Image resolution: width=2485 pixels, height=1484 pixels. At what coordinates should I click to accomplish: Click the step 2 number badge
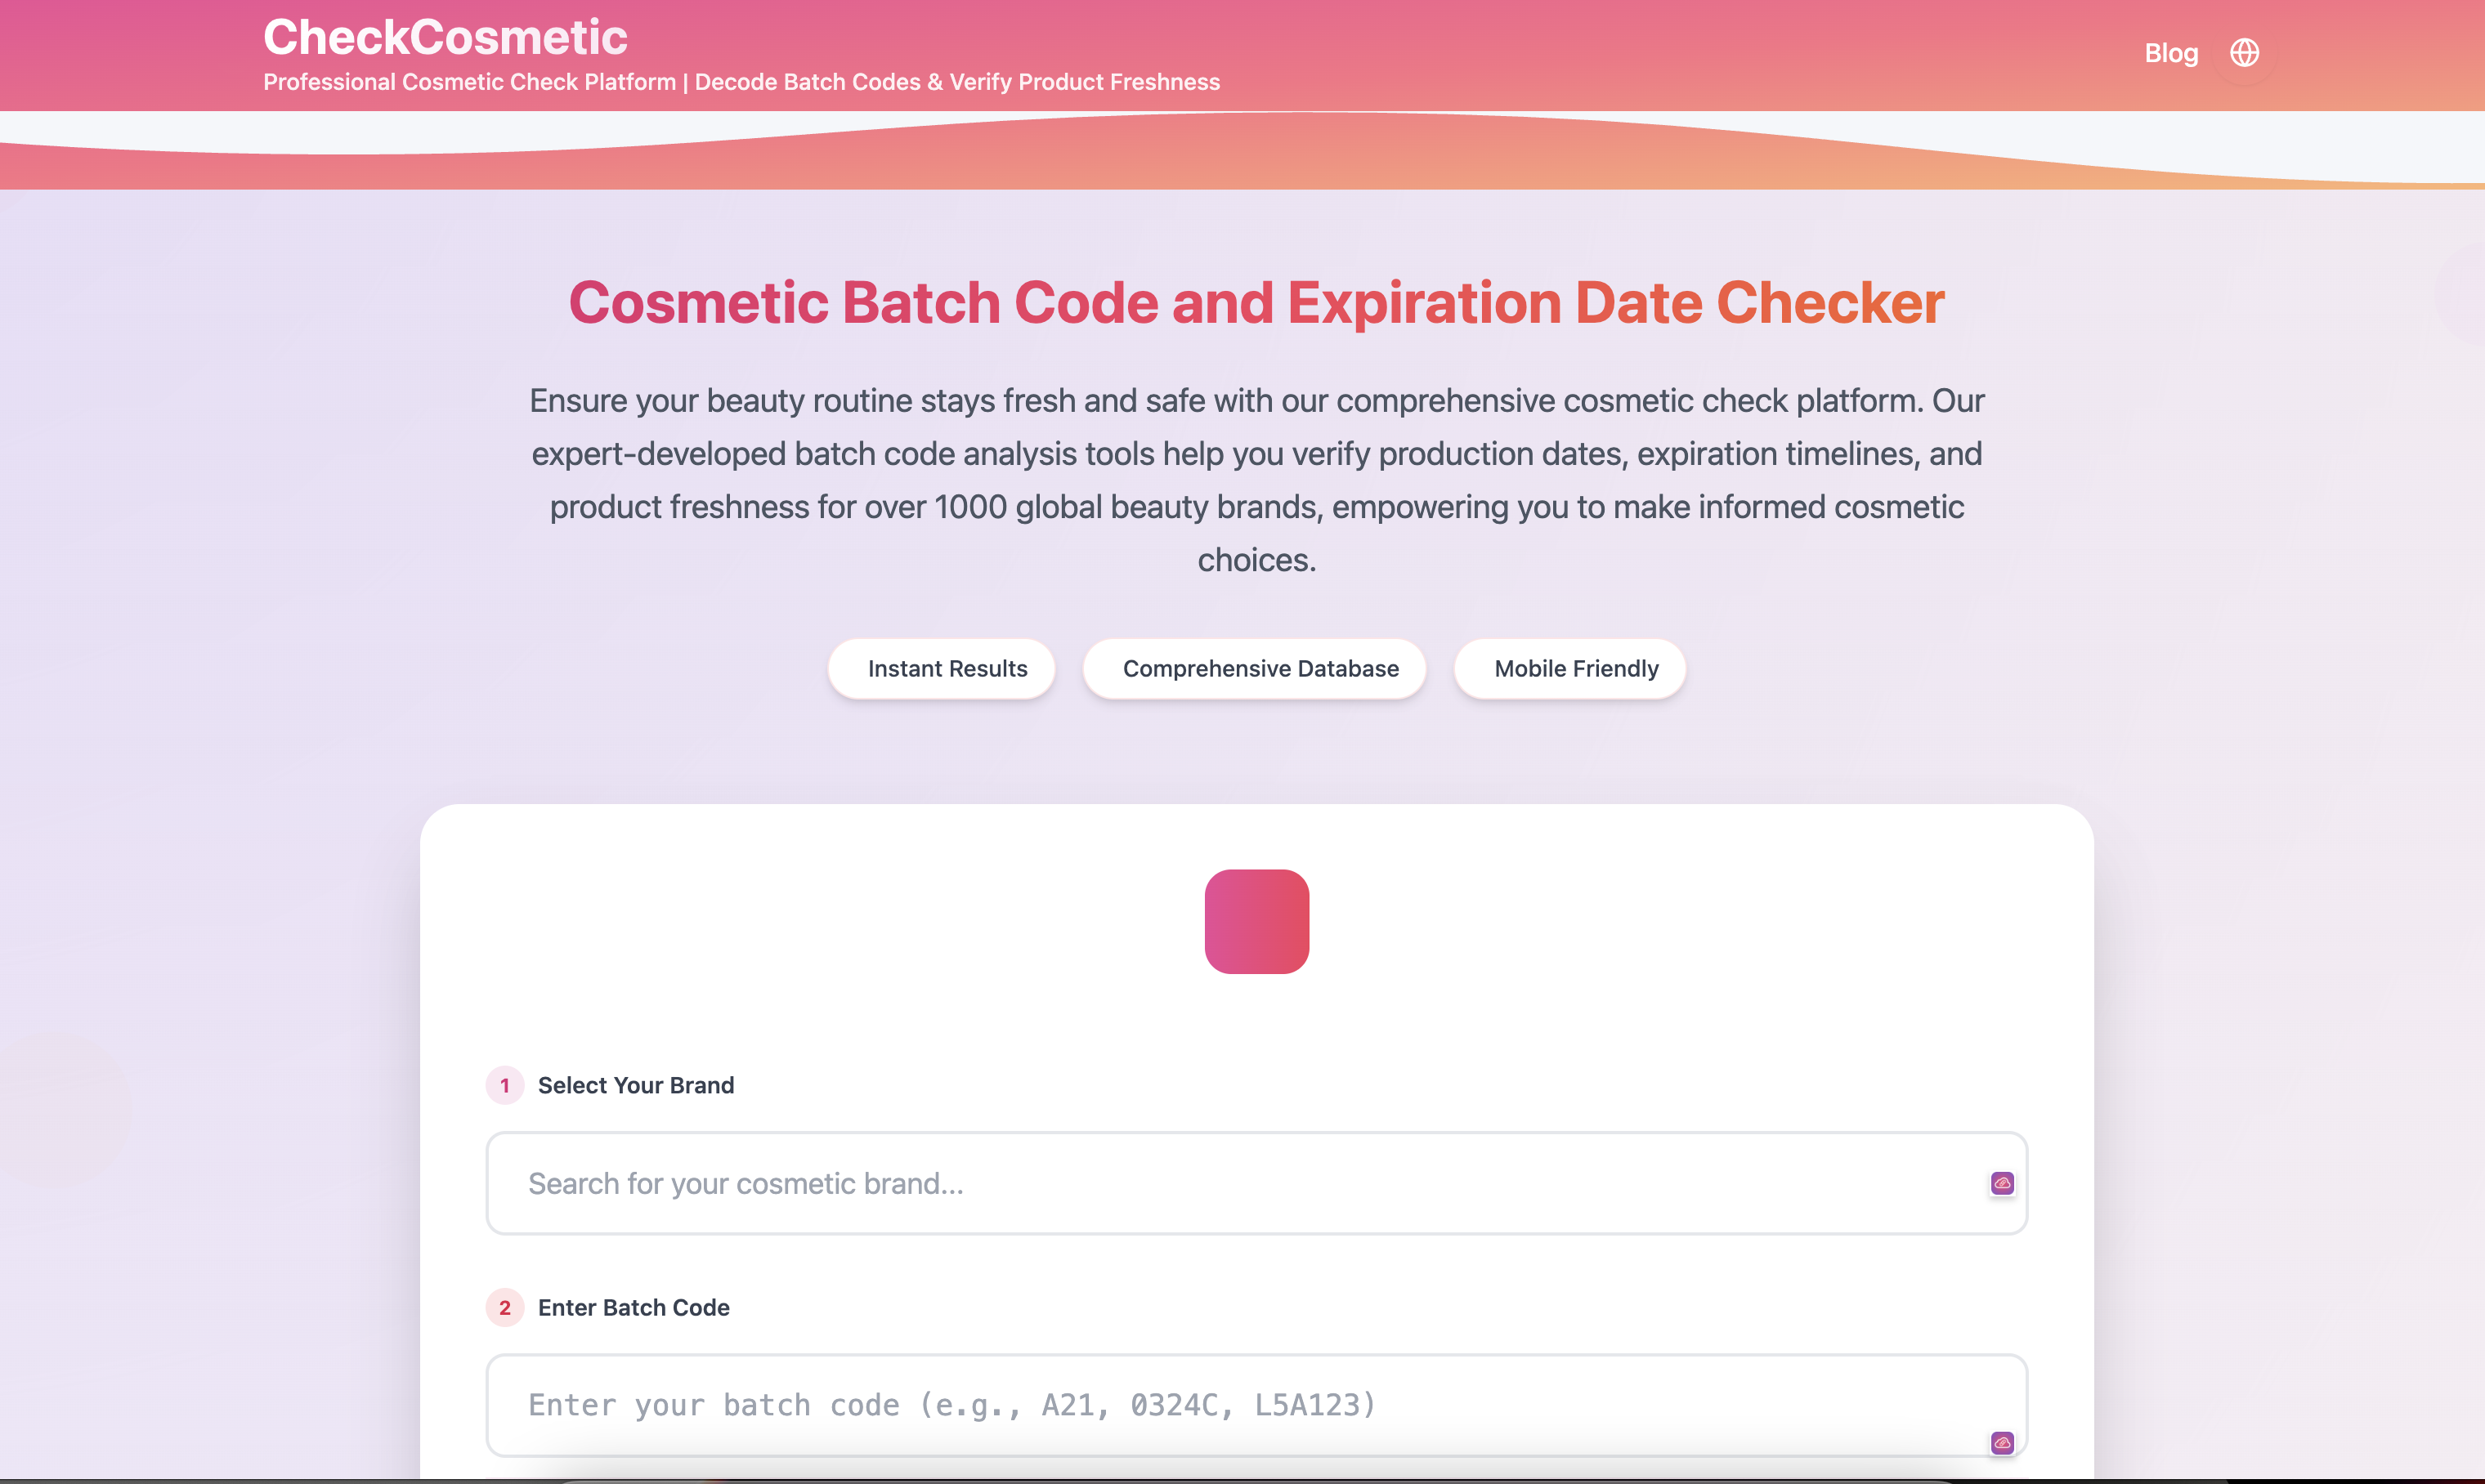coord(504,1307)
